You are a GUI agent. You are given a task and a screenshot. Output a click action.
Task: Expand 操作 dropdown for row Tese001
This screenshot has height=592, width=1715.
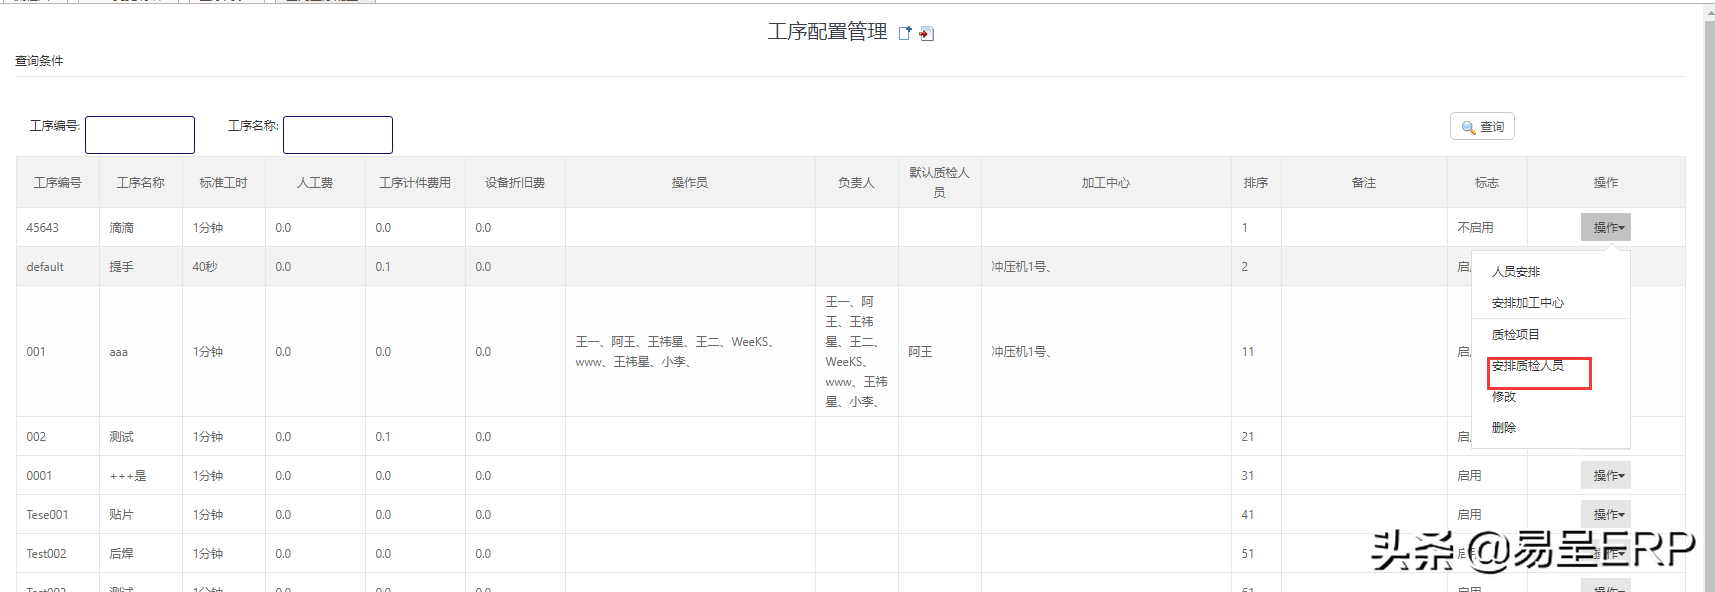click(x=1605, y=515)
